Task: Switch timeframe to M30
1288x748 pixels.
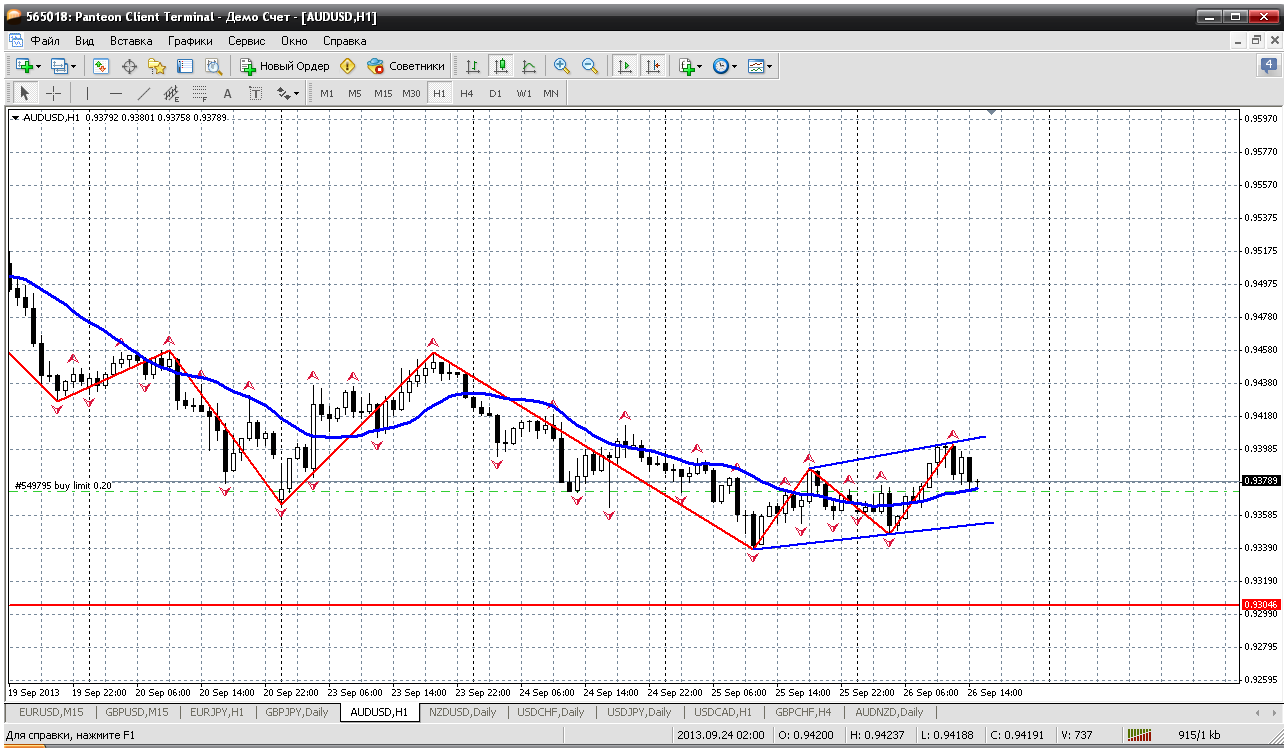Action: click(x=411, y=93)
